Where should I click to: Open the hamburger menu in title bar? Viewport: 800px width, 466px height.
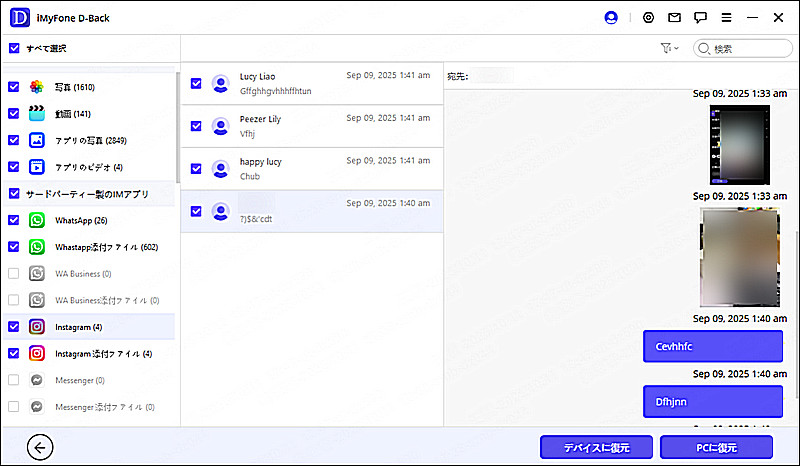pos(726,18)
